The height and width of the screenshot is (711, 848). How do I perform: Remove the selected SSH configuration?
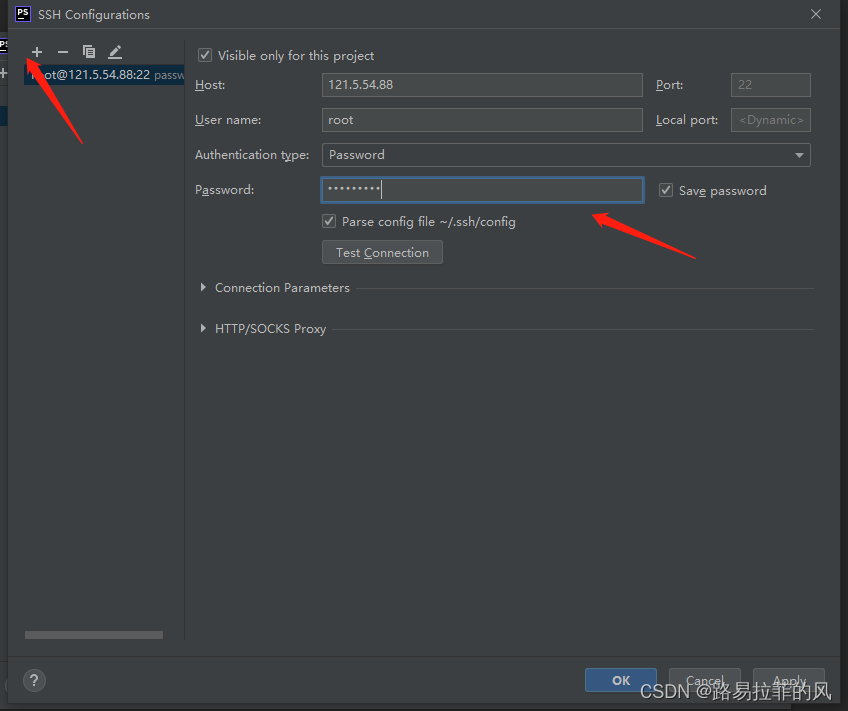coord(63,52)
